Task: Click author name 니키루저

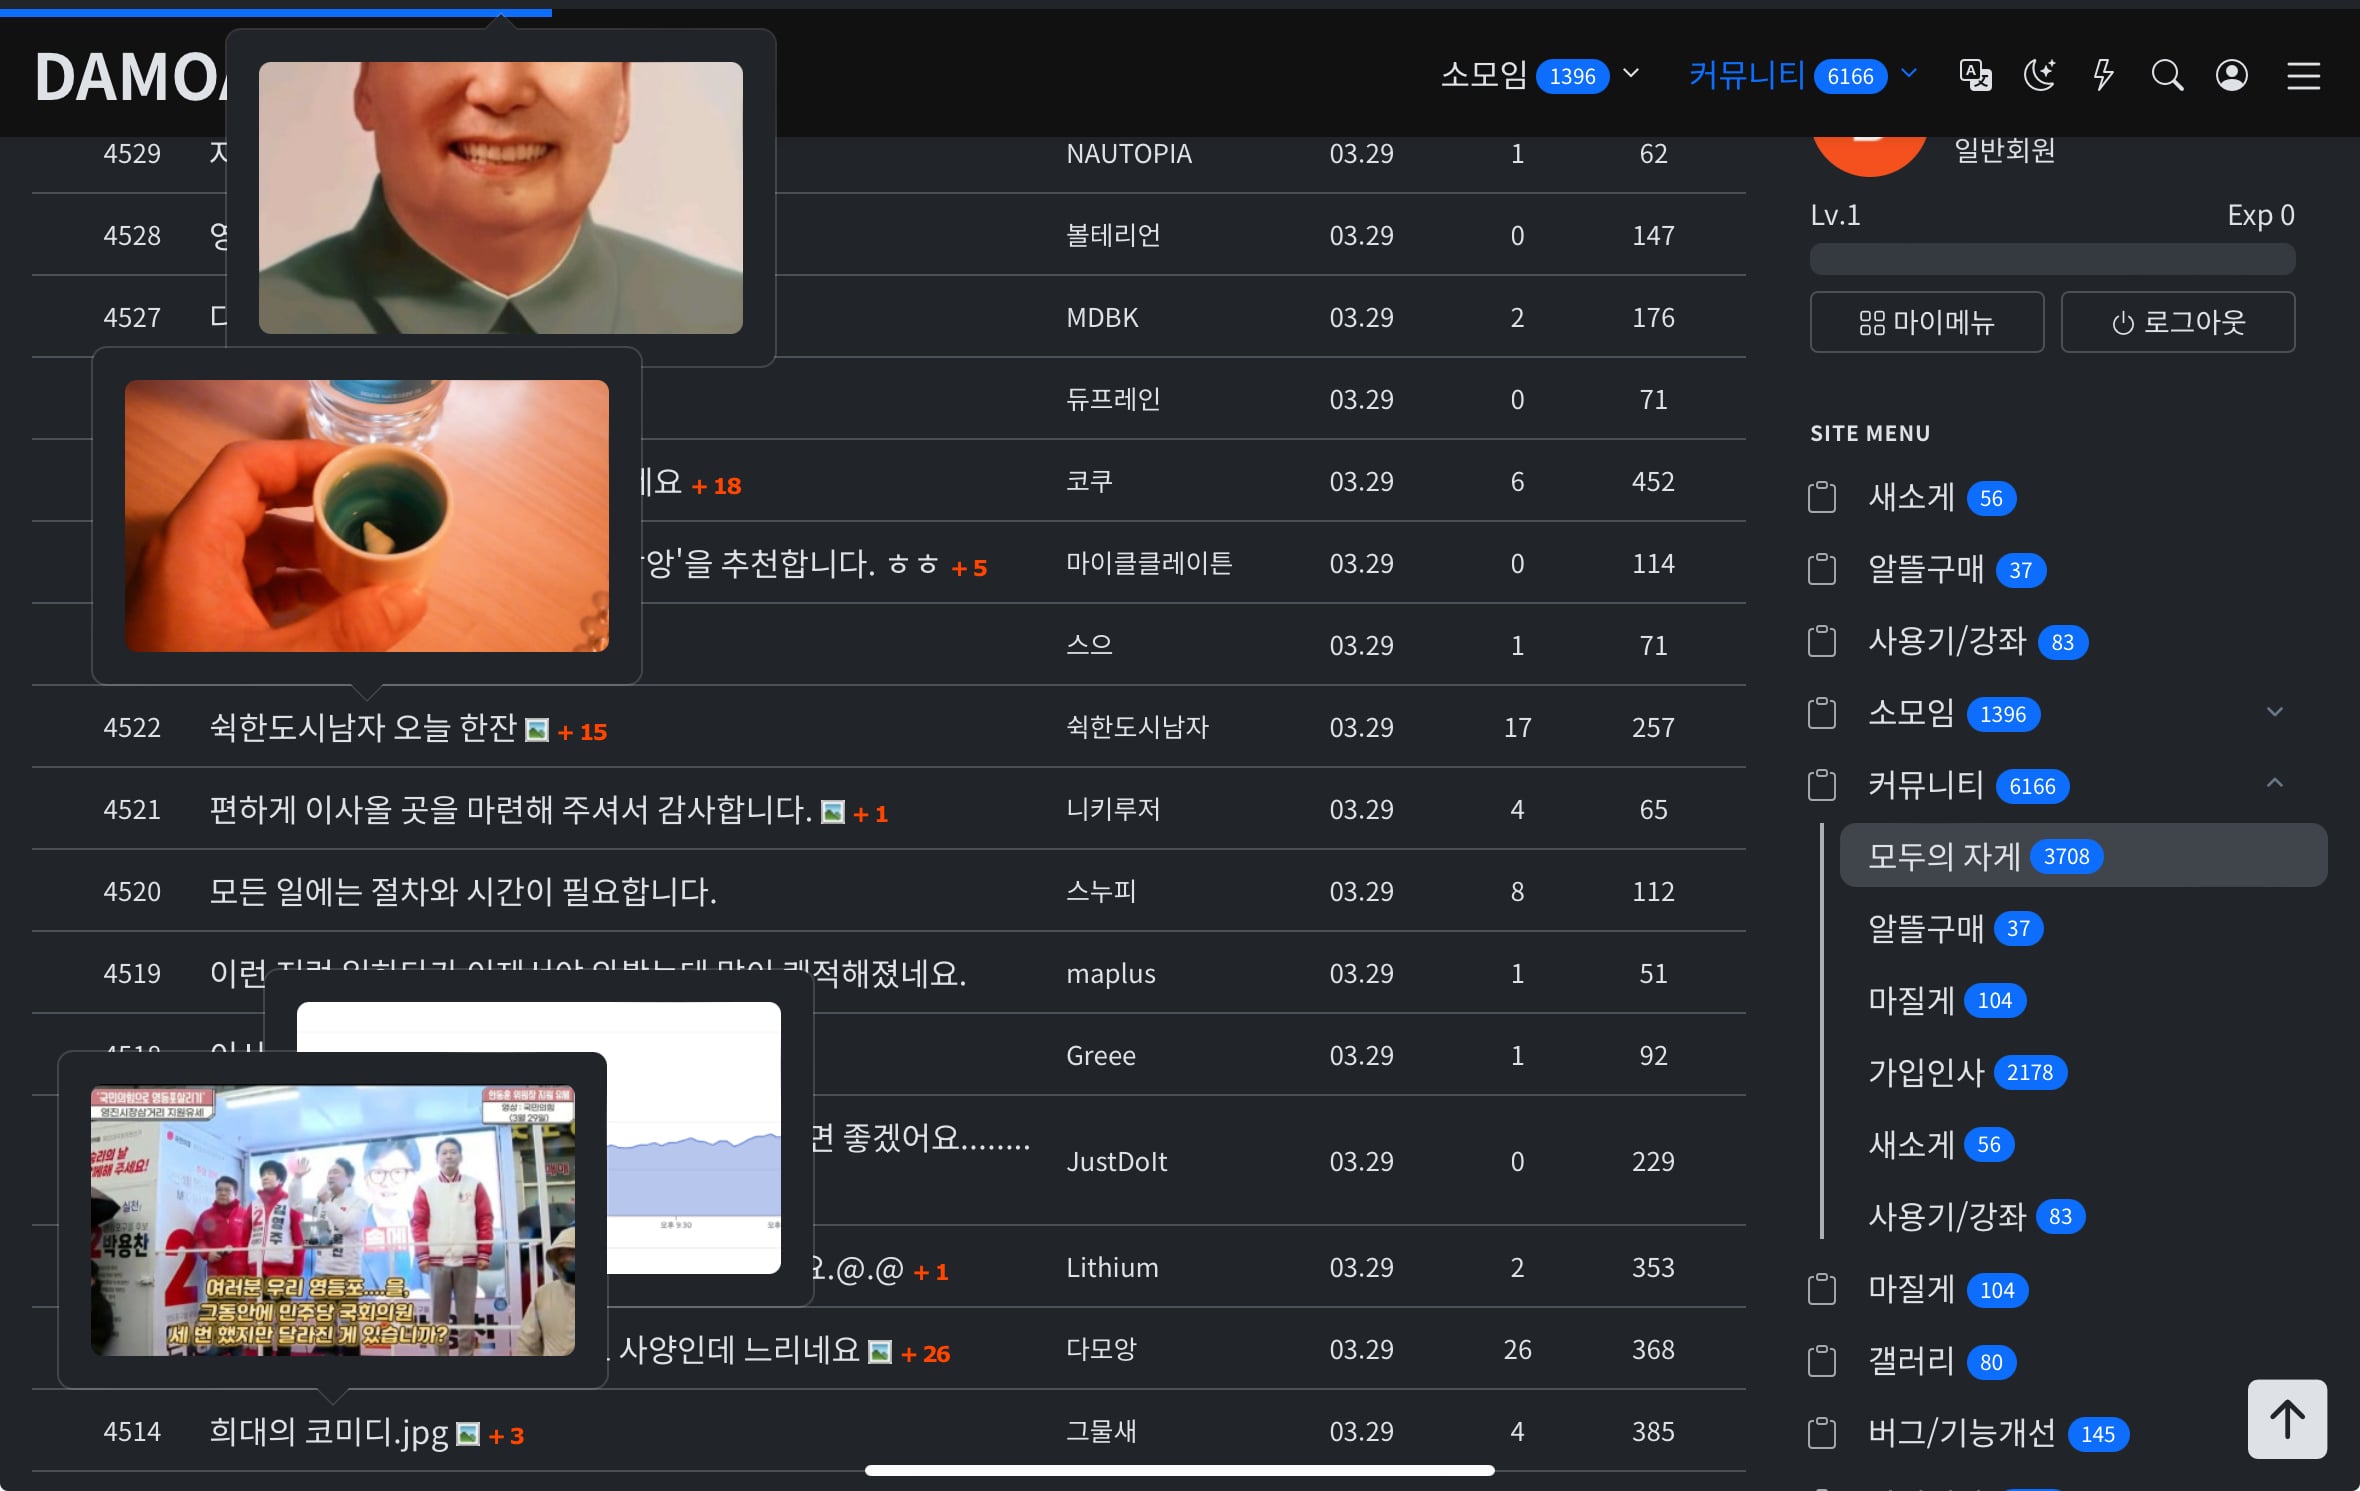Action: 1113,809
